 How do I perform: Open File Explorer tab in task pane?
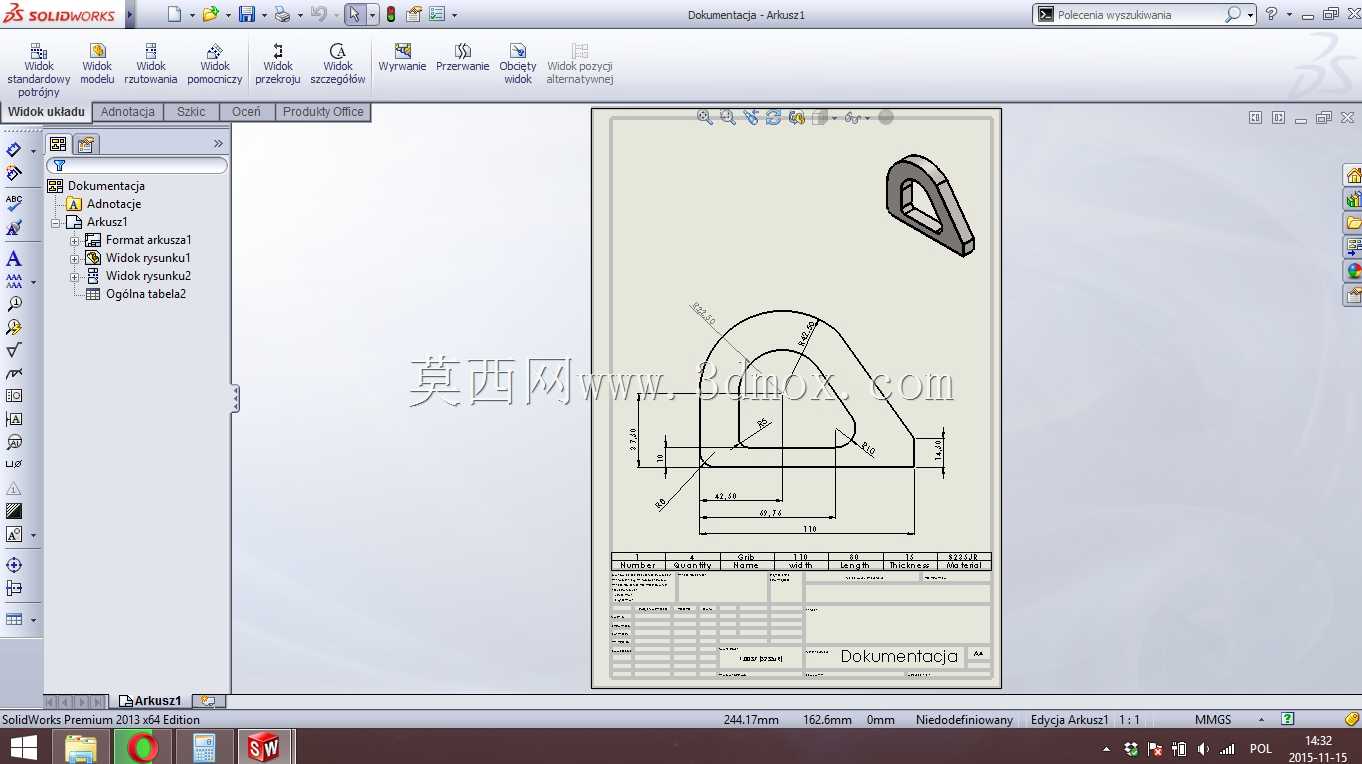pos(1353,223)
